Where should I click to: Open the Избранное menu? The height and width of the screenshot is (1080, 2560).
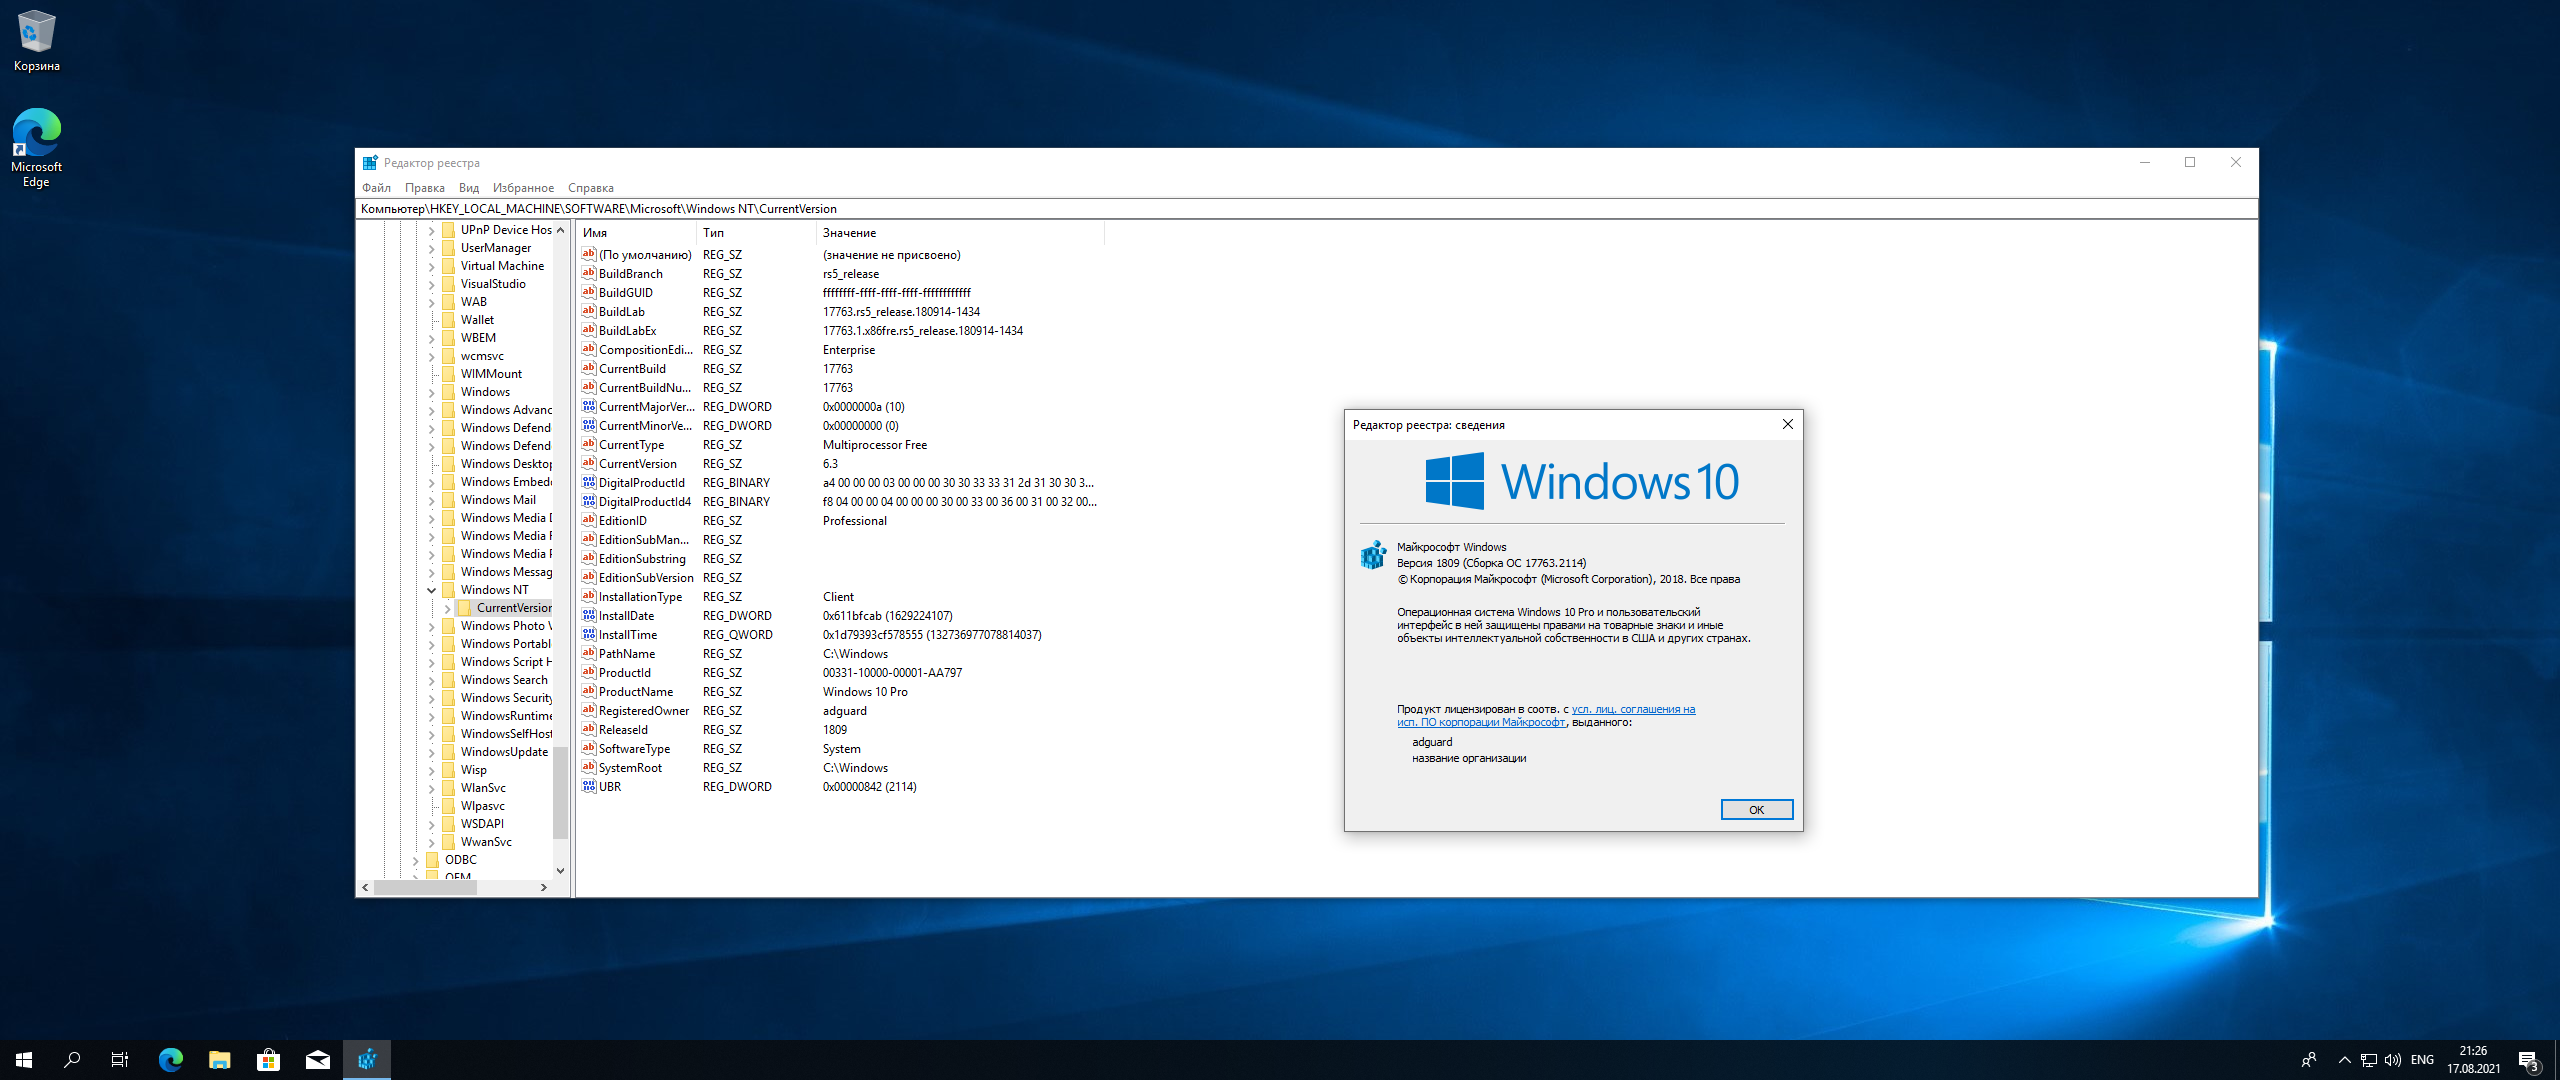[522, 188]
